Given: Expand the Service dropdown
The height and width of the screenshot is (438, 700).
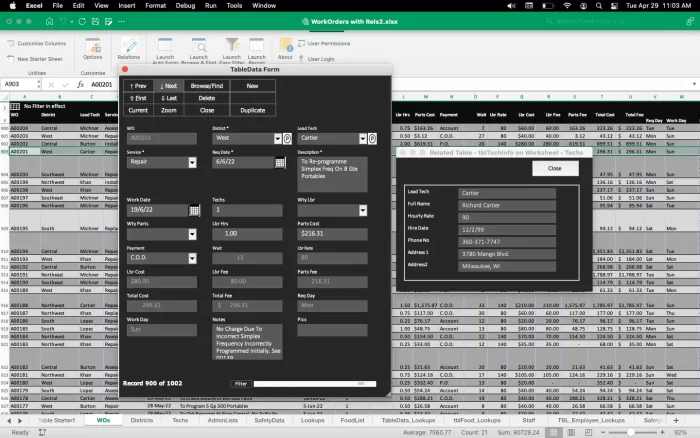Looking at the screenshot, I should tap(191, 162).
